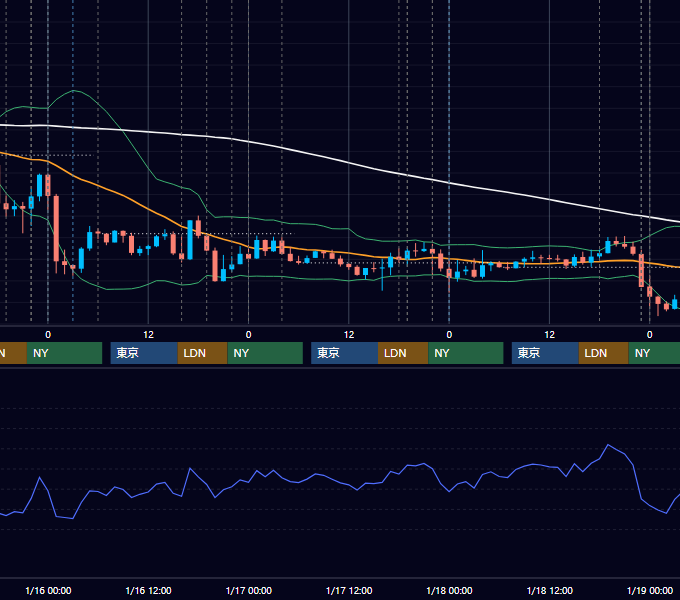Click hour label 12 above 1/16 12:00

pos(148,335)
